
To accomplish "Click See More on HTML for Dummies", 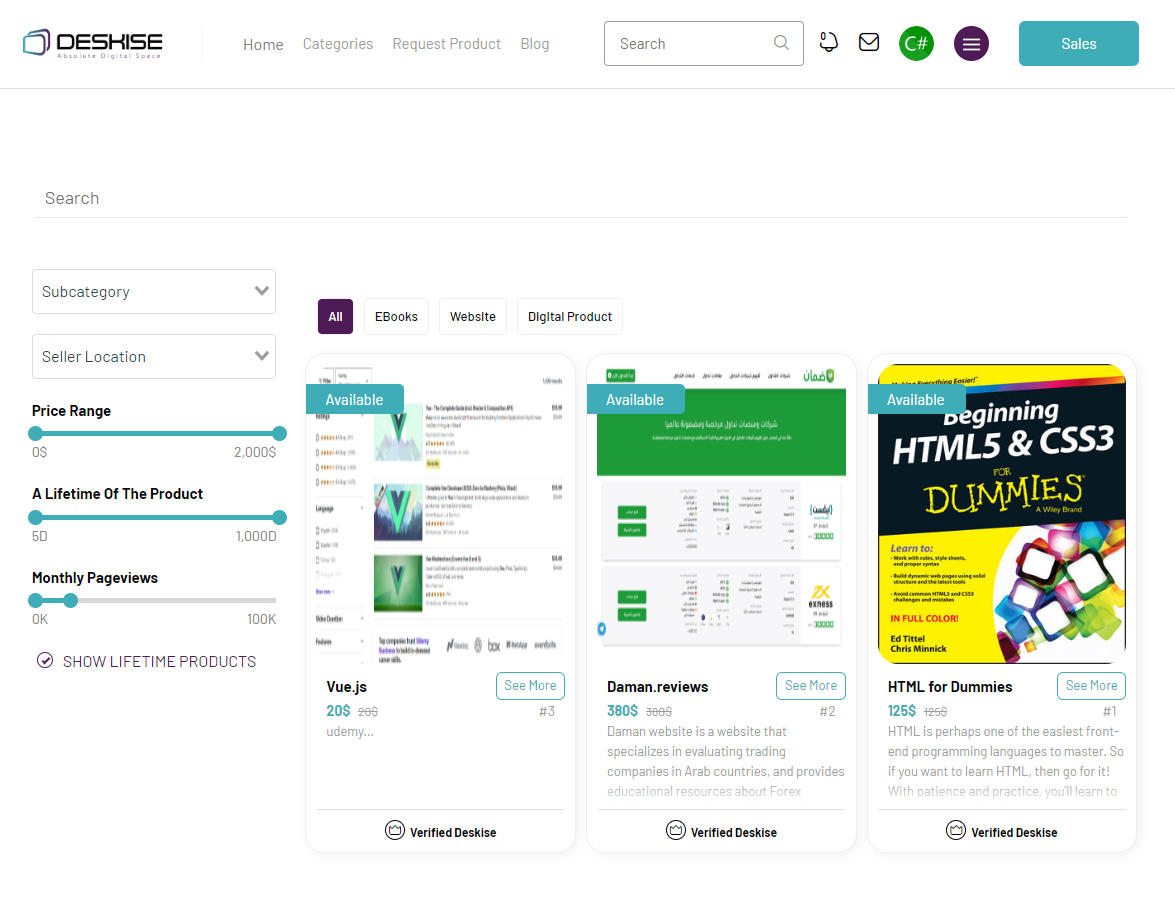I will 1091,686.
